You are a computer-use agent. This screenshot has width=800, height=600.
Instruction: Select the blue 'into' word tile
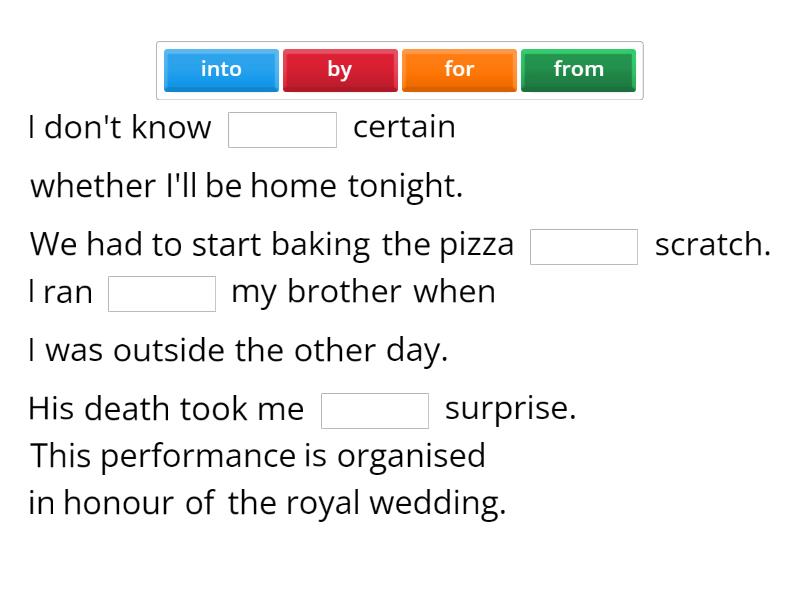click(x=220, y=70)
